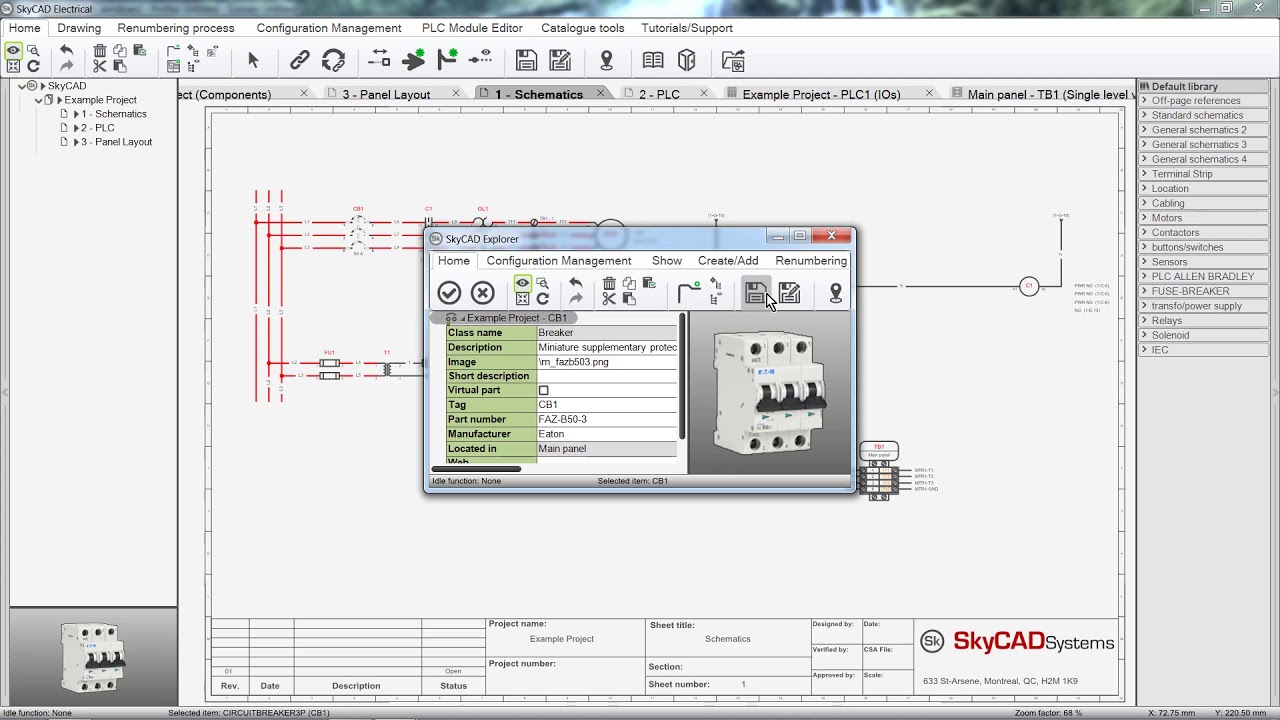The image size is (1280, 720).
Task: Open the book catalogue icon
Action: click(653, 61)
